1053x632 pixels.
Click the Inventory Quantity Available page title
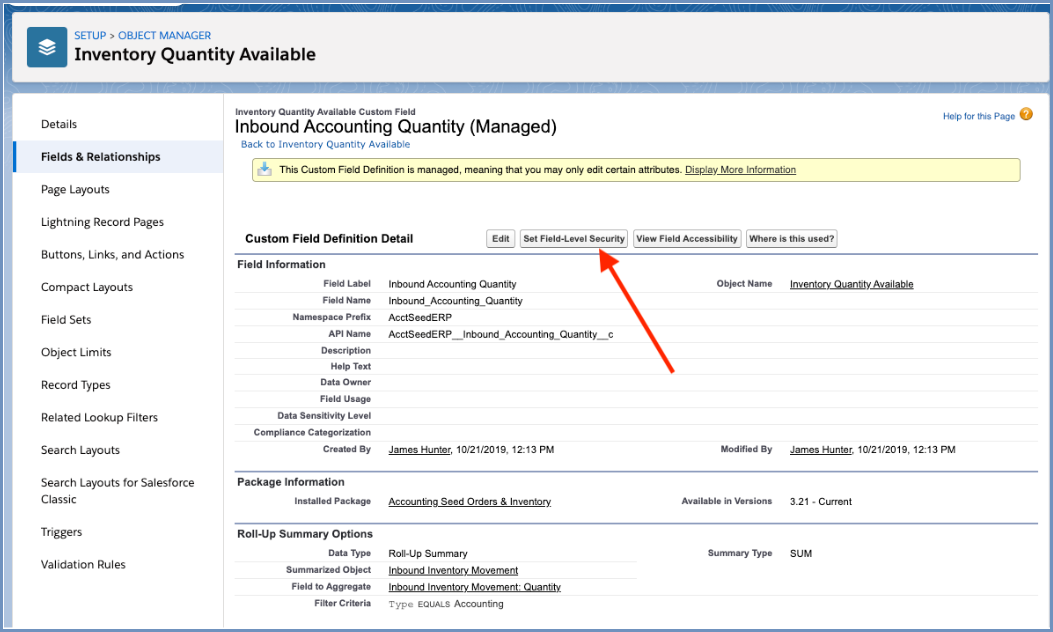point(195,54)
